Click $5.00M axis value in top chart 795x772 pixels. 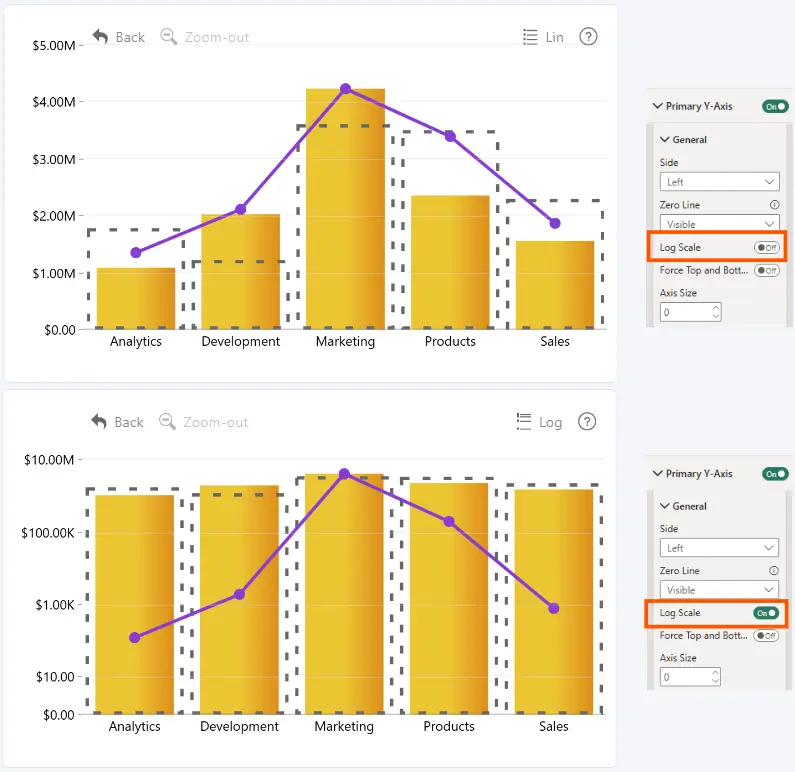(x=54, y=46)
